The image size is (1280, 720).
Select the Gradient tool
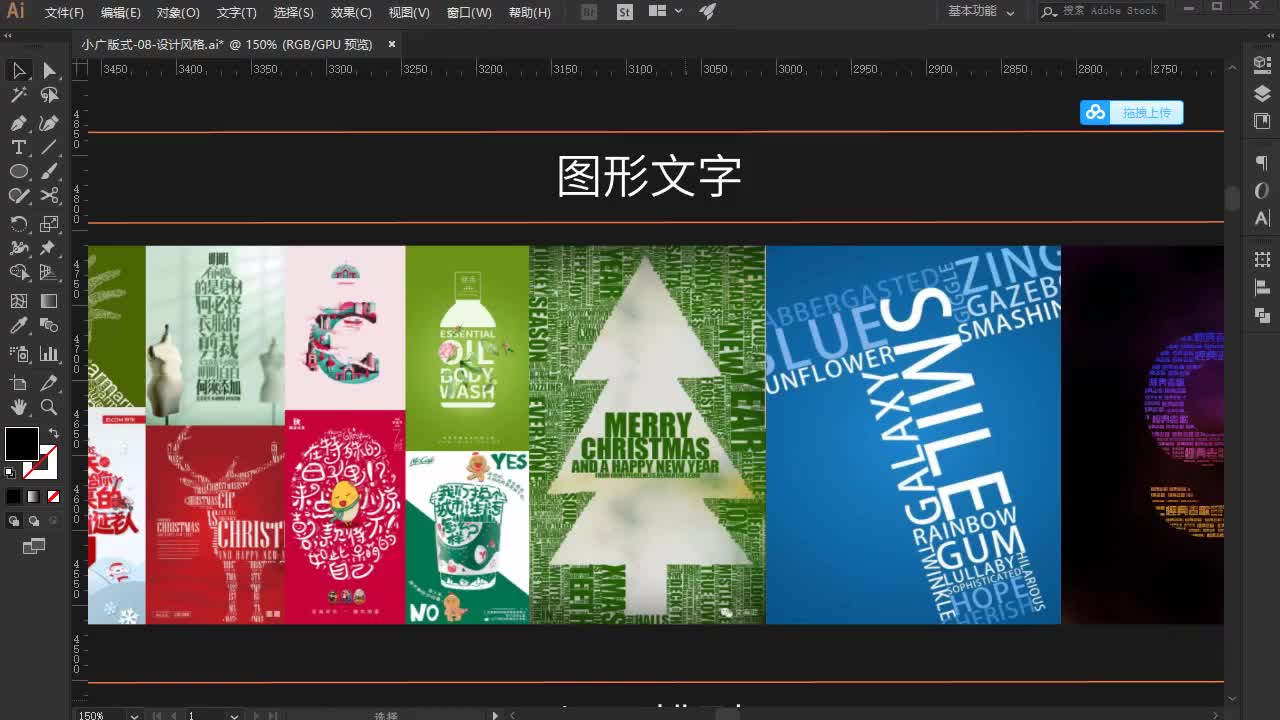pyautogui.click(x=49, y=301)
